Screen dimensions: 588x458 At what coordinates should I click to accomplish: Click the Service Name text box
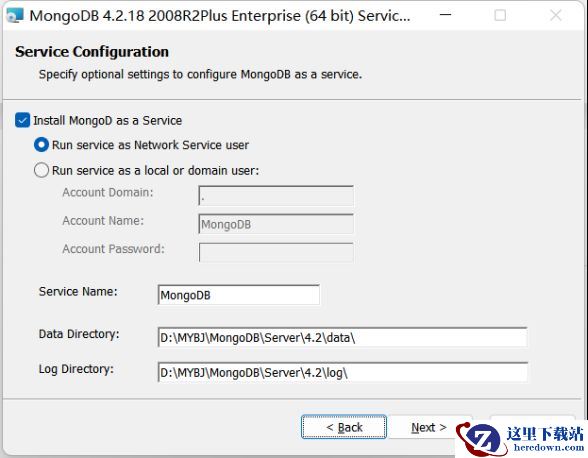click(239, 295)
